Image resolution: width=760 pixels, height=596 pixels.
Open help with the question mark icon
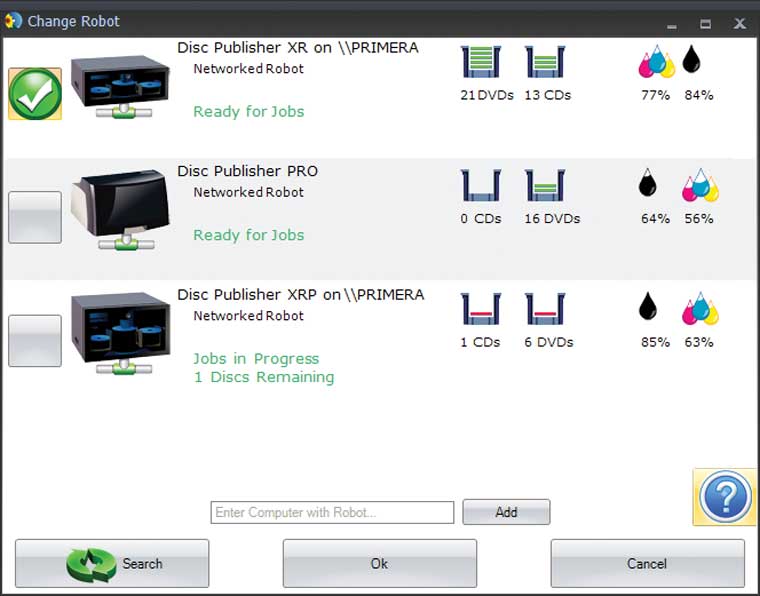tap(725, 497)
